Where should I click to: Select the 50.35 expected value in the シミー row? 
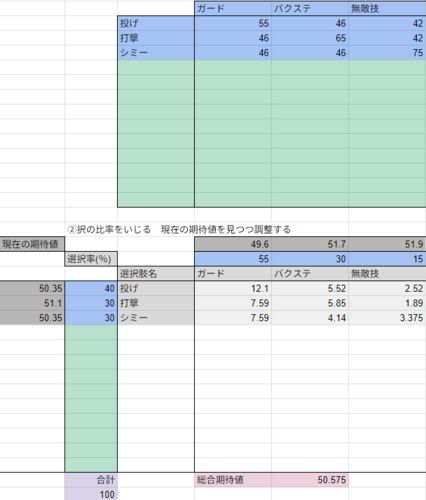[x=32, y=318]
